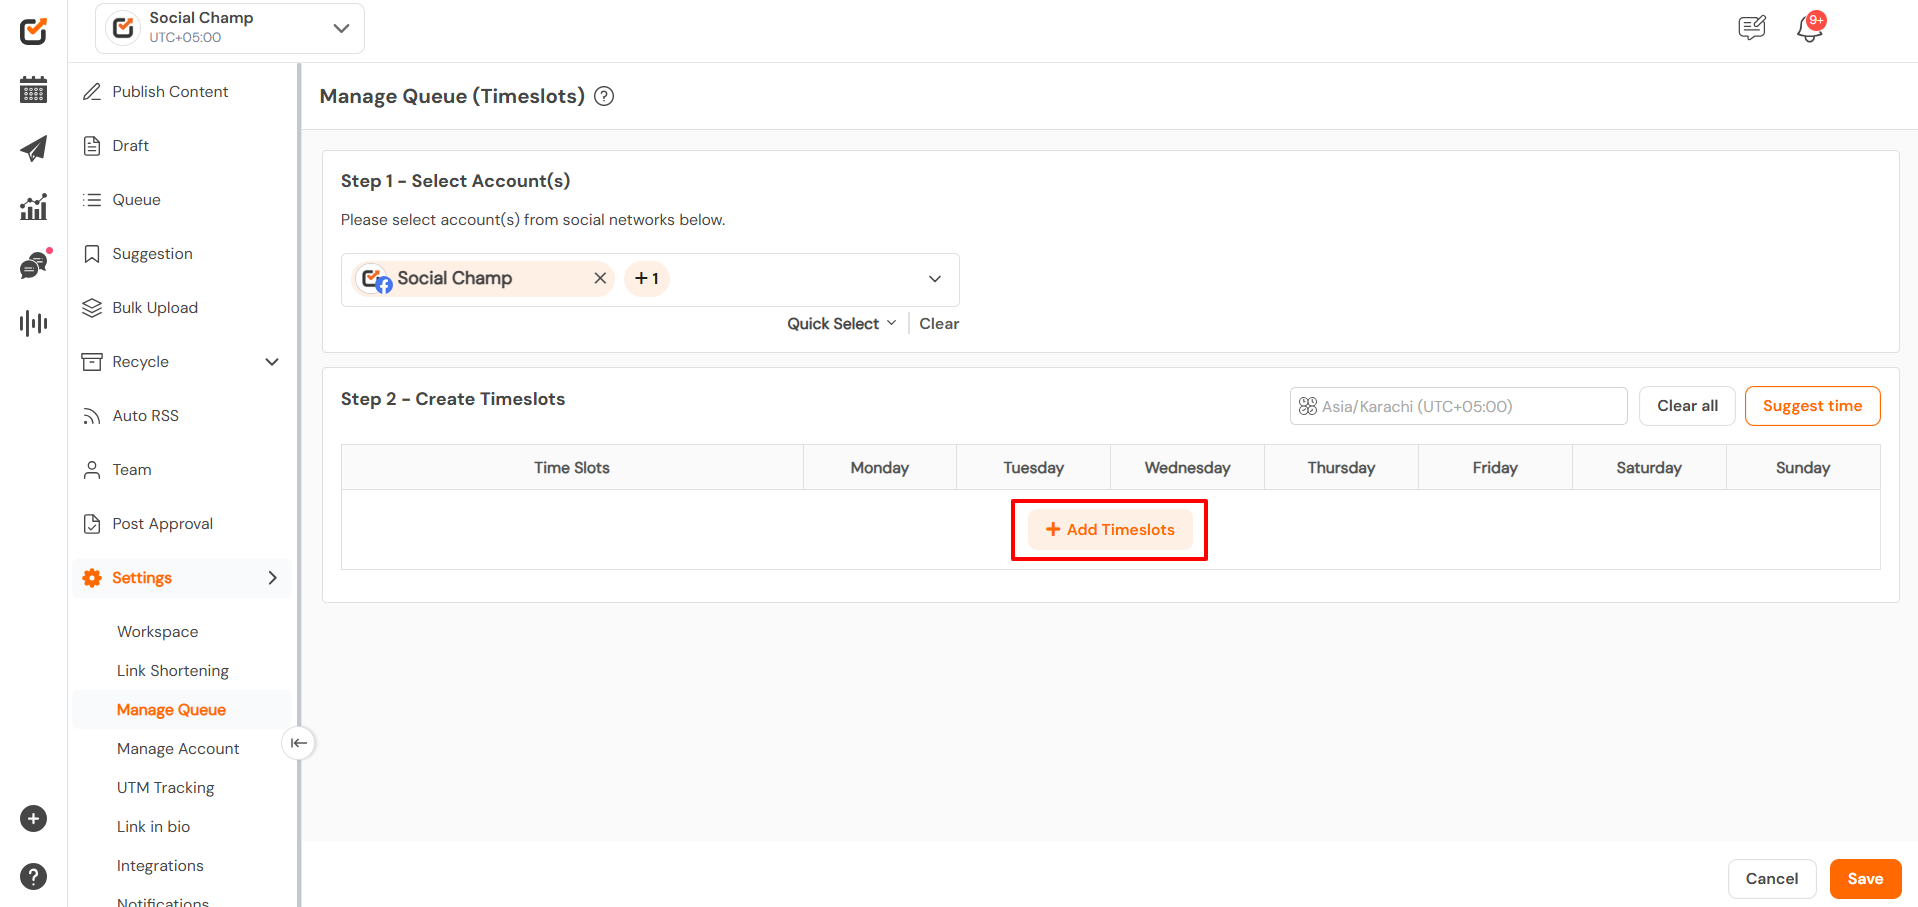
Task: Expand the Settings chevron arrow
Action: (x=272, y=578)
